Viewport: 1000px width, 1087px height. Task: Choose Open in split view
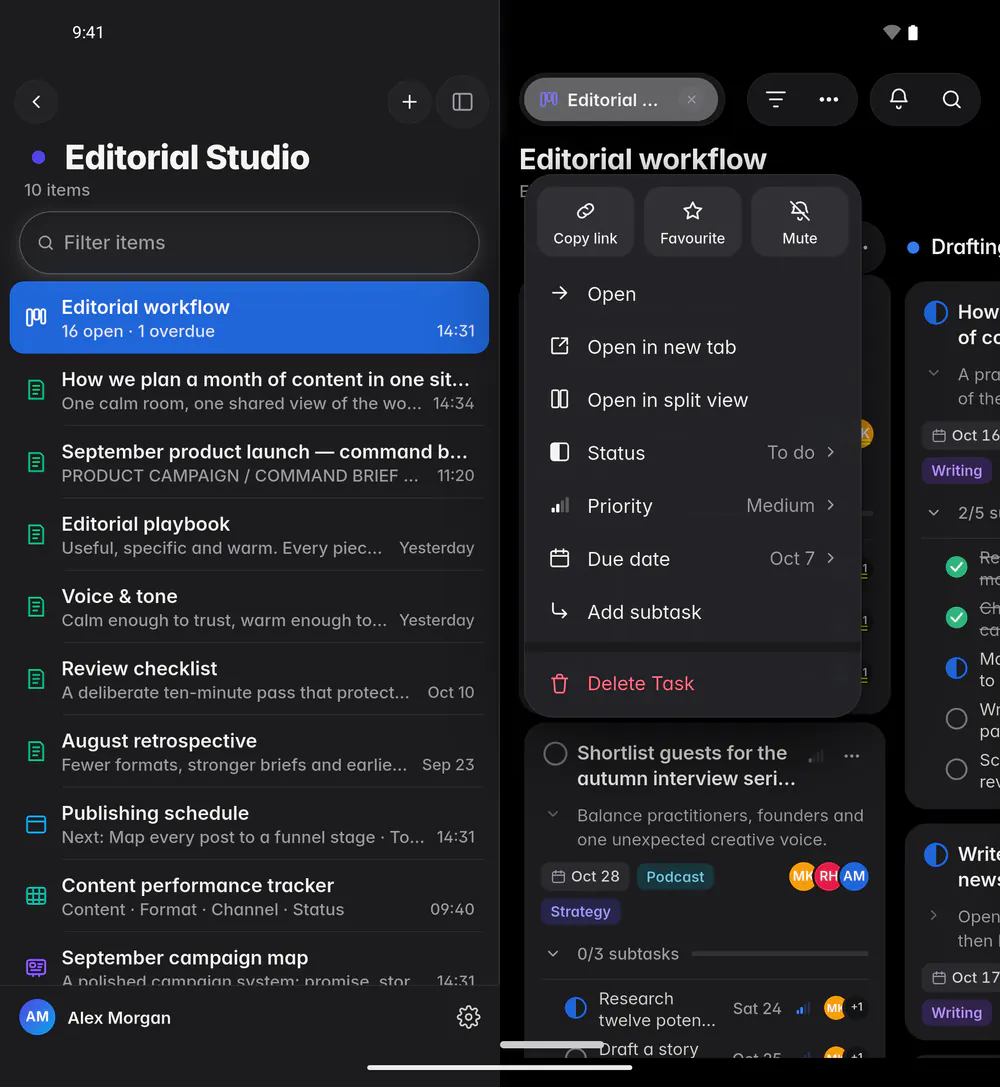tap(692, 400)
